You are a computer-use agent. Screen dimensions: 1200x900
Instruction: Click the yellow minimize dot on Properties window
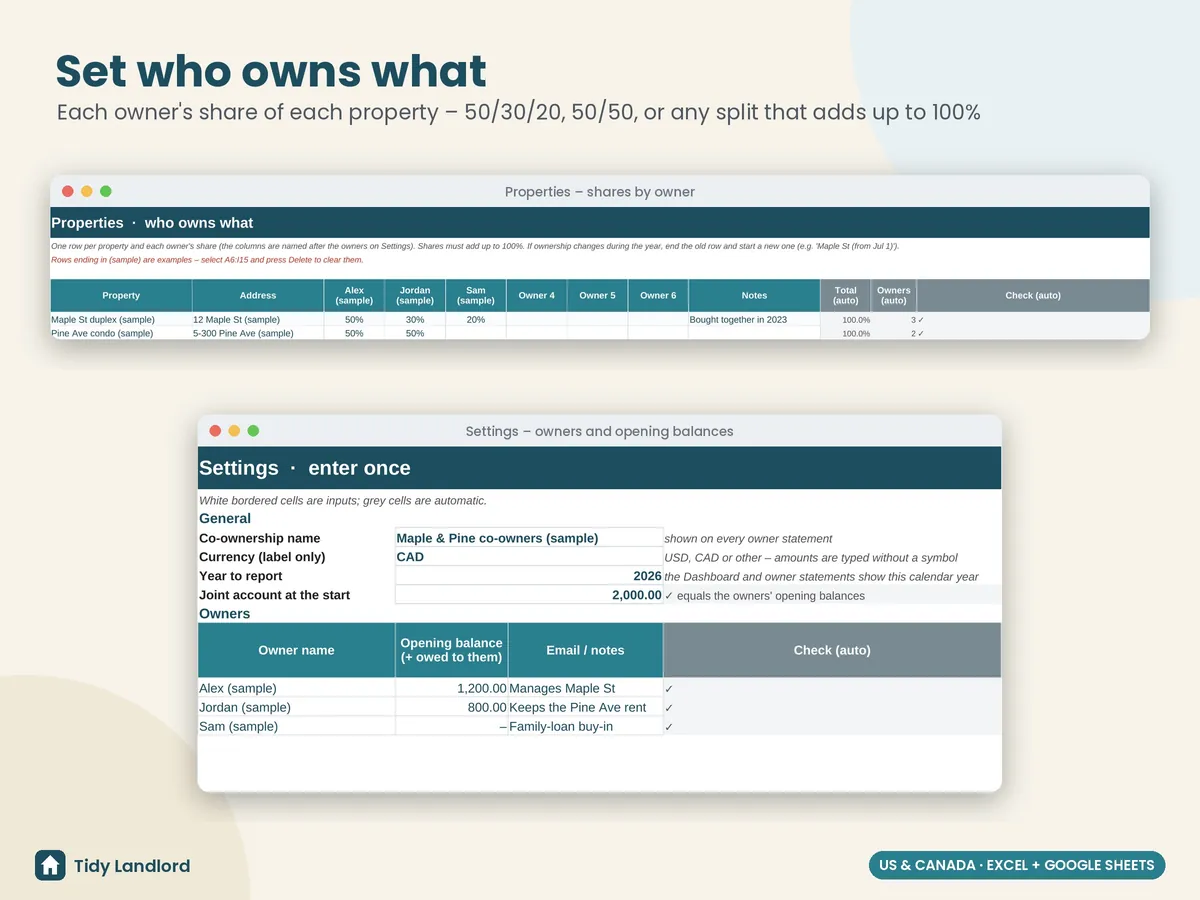pos(87,191)
